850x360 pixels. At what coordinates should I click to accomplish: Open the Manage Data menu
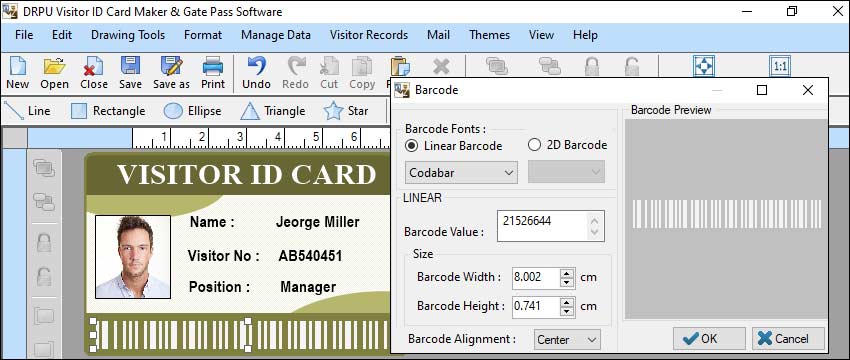pyautogui.click(x=276, y=35)
